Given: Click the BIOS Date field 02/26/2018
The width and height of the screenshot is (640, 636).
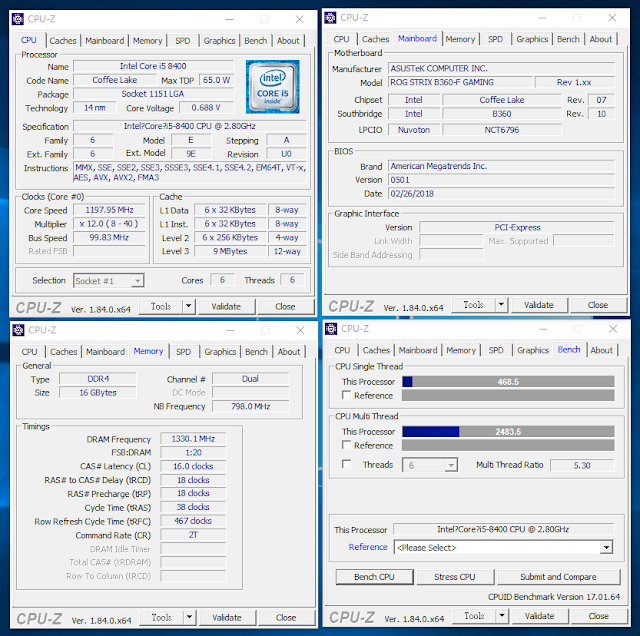Looking at the screenshot, I should (x=502, y=194).
